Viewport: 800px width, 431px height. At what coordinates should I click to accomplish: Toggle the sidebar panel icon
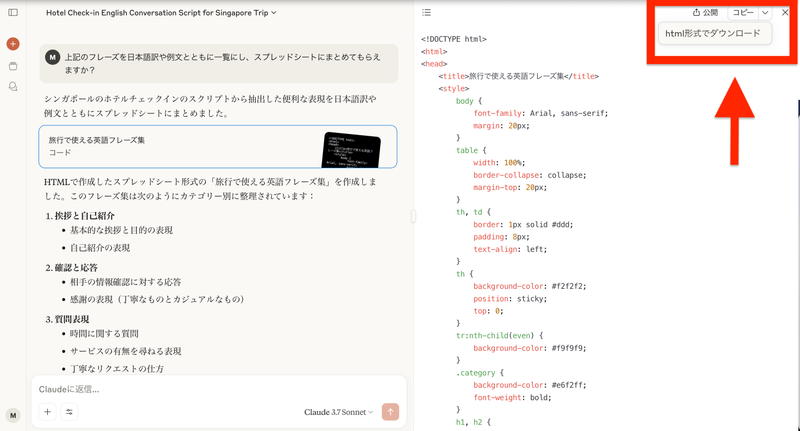tap(13, 12)
